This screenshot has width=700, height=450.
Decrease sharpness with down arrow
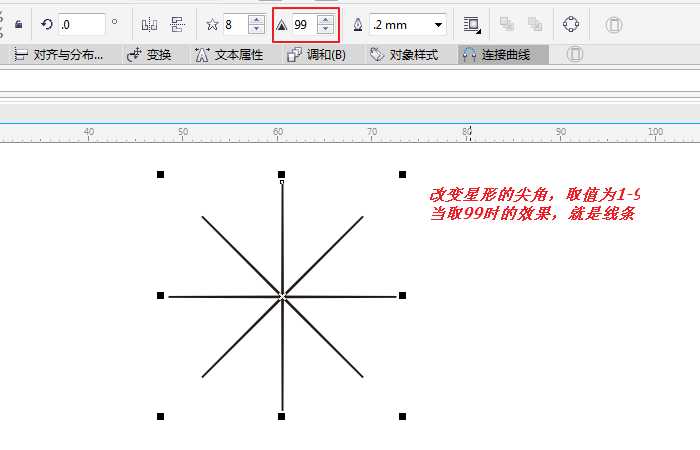tap(325, 29)
